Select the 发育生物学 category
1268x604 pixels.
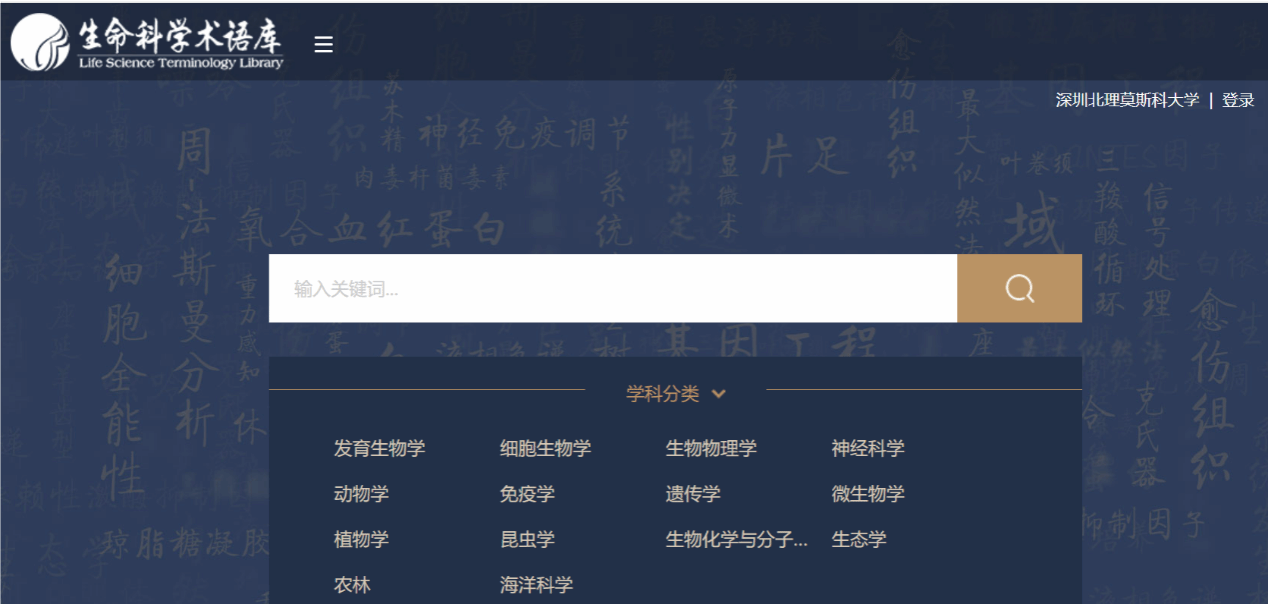click(379, 449)
